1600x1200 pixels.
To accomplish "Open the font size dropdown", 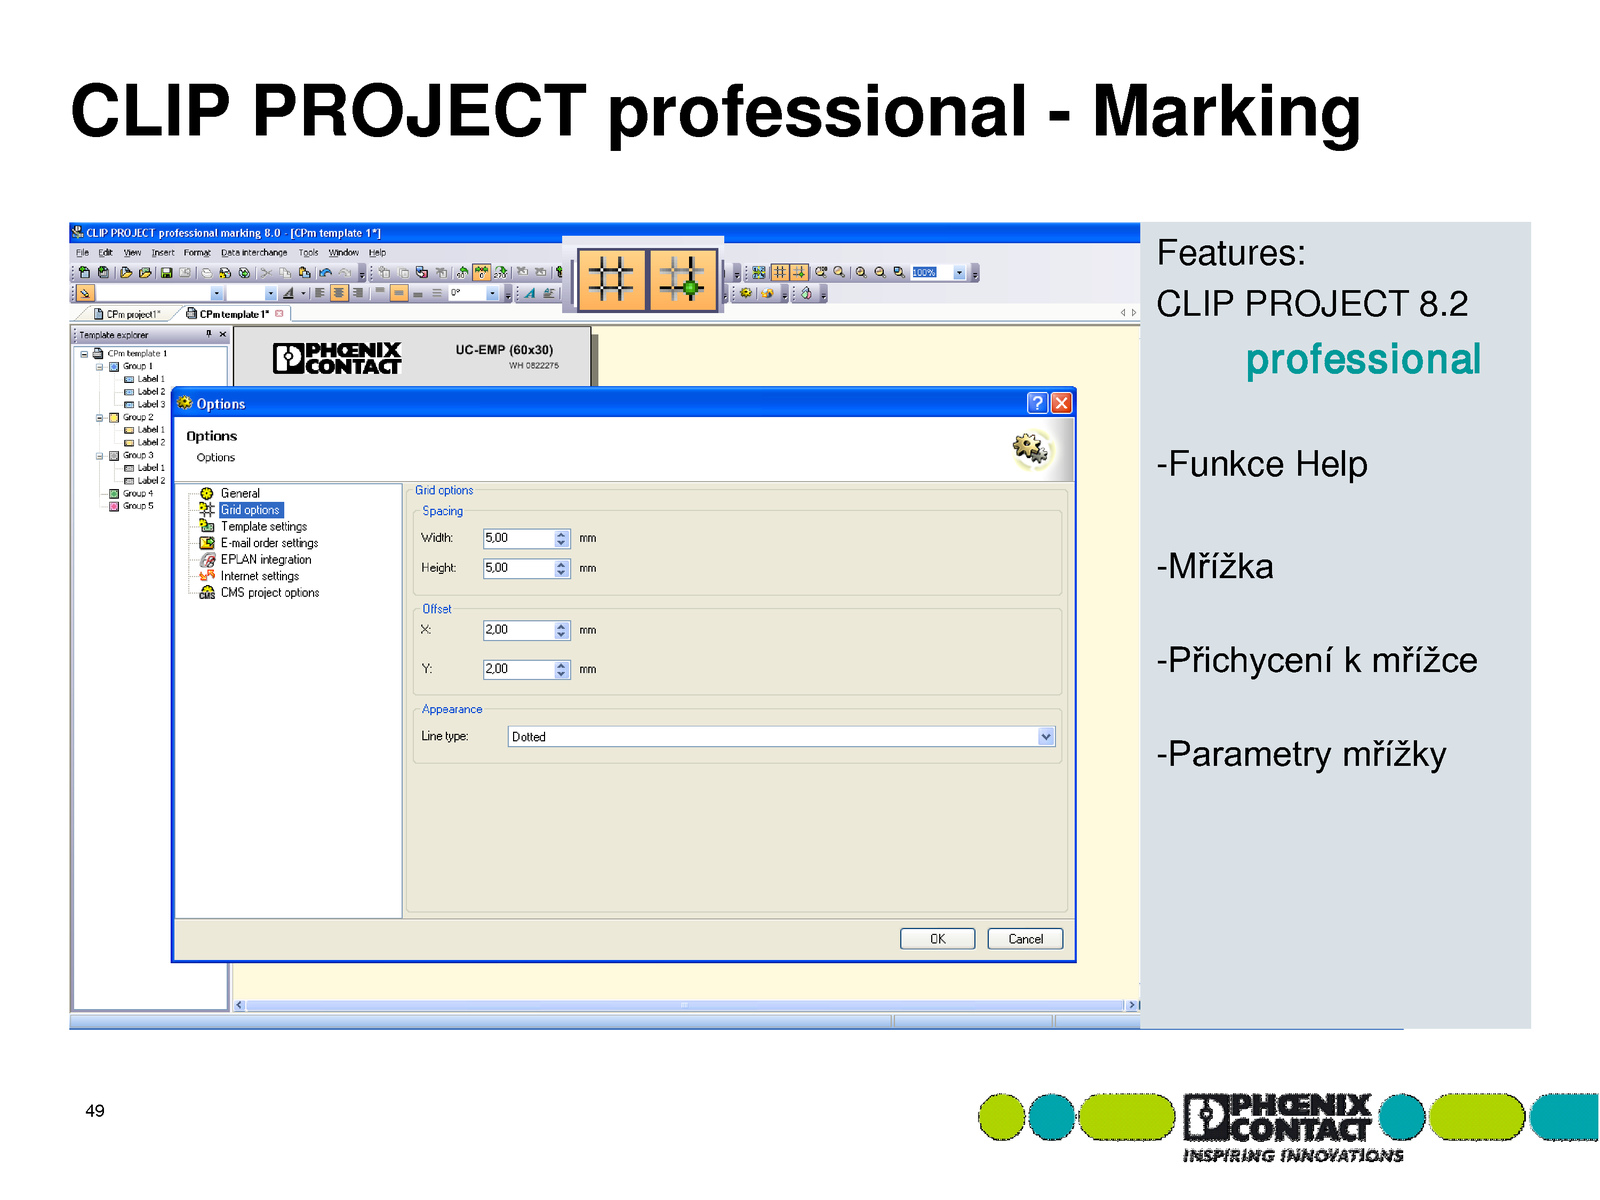I will 271,293.
